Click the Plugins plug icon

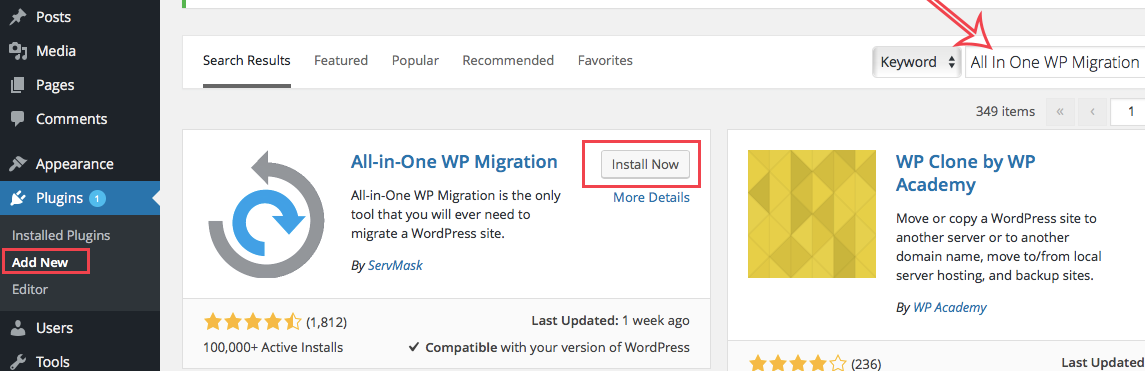18,198
